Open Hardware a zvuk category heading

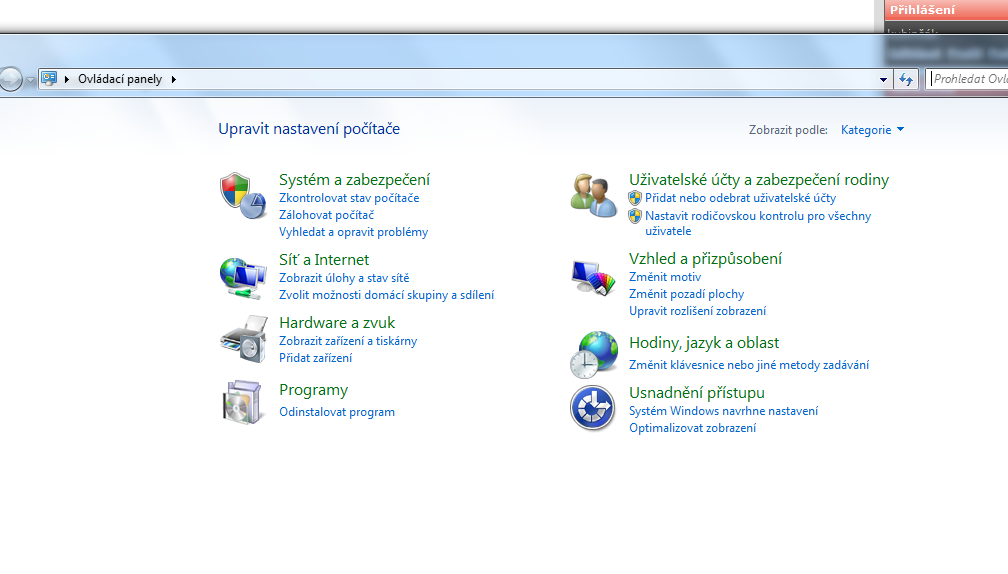pos(337,323)
